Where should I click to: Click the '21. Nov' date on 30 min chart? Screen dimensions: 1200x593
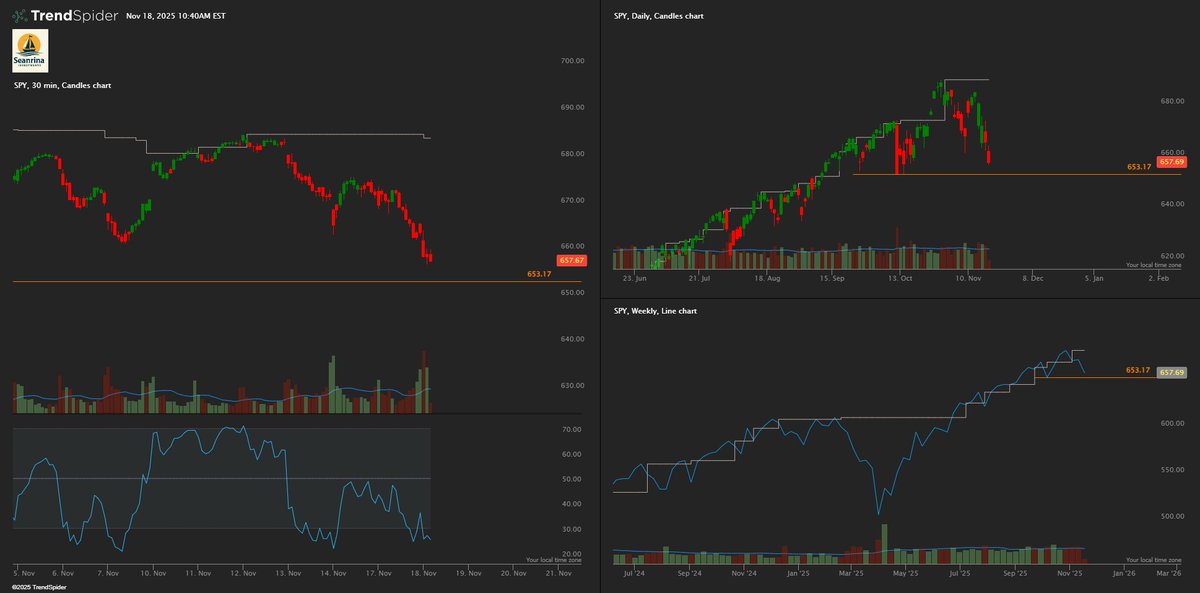pyautogui.click(x=558, y=574)
